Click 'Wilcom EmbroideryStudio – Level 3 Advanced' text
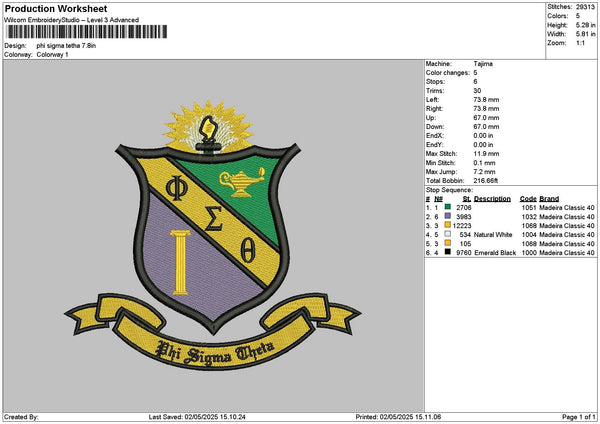The image size is (600, 424). click(72, 20)
